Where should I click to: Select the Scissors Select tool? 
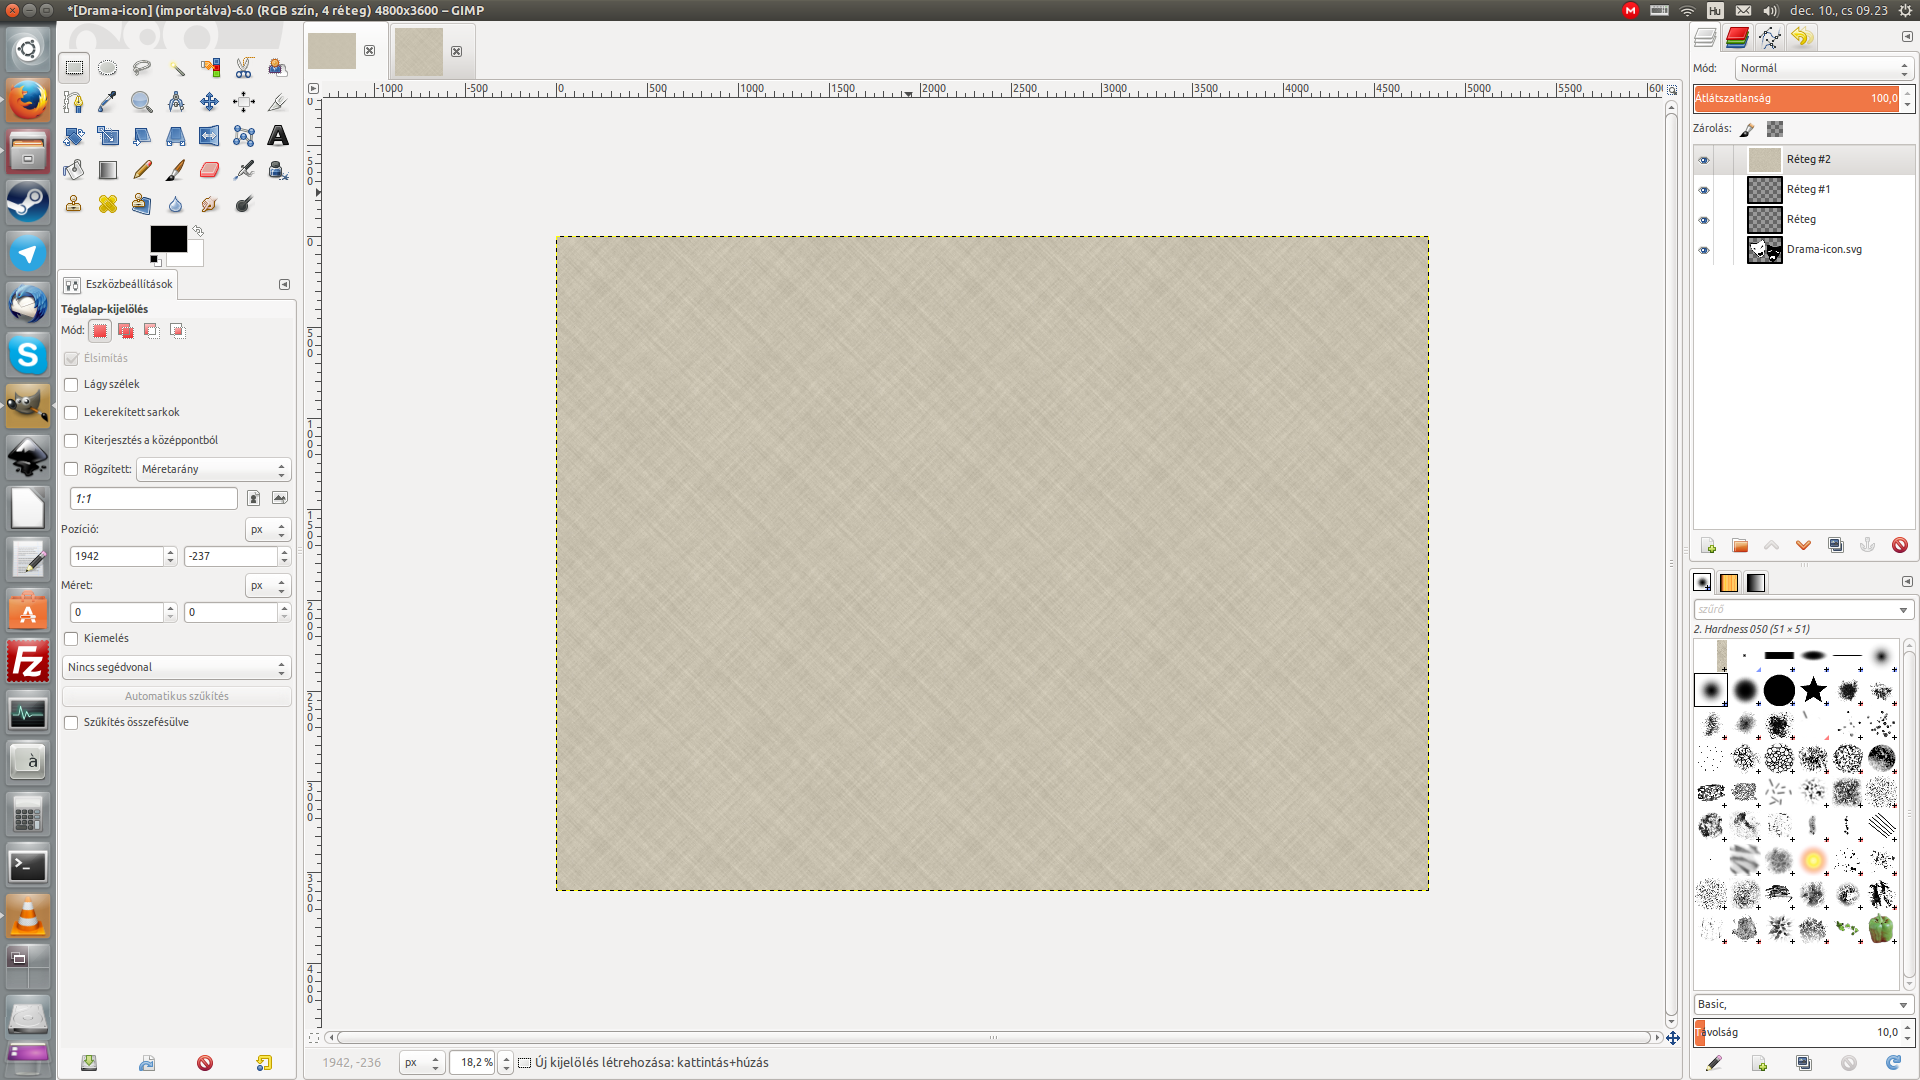coord(244,68)
